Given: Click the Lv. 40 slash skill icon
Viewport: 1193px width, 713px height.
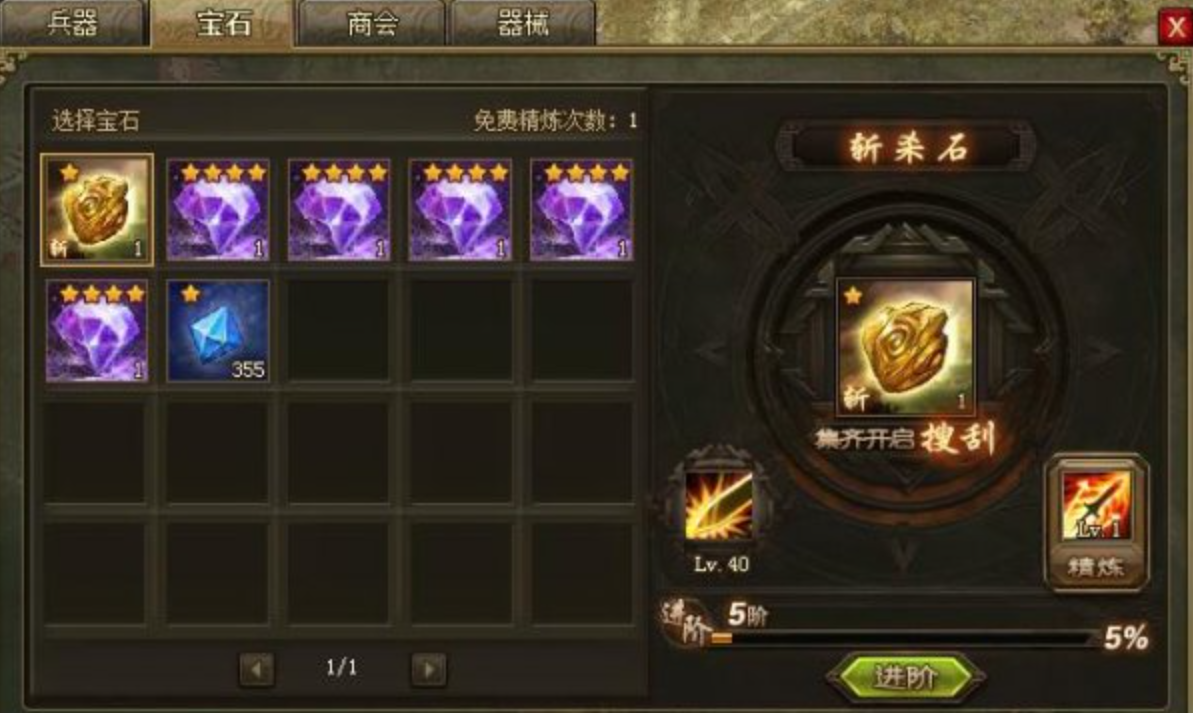Looking at the screenshot, I should pos(719,505).
